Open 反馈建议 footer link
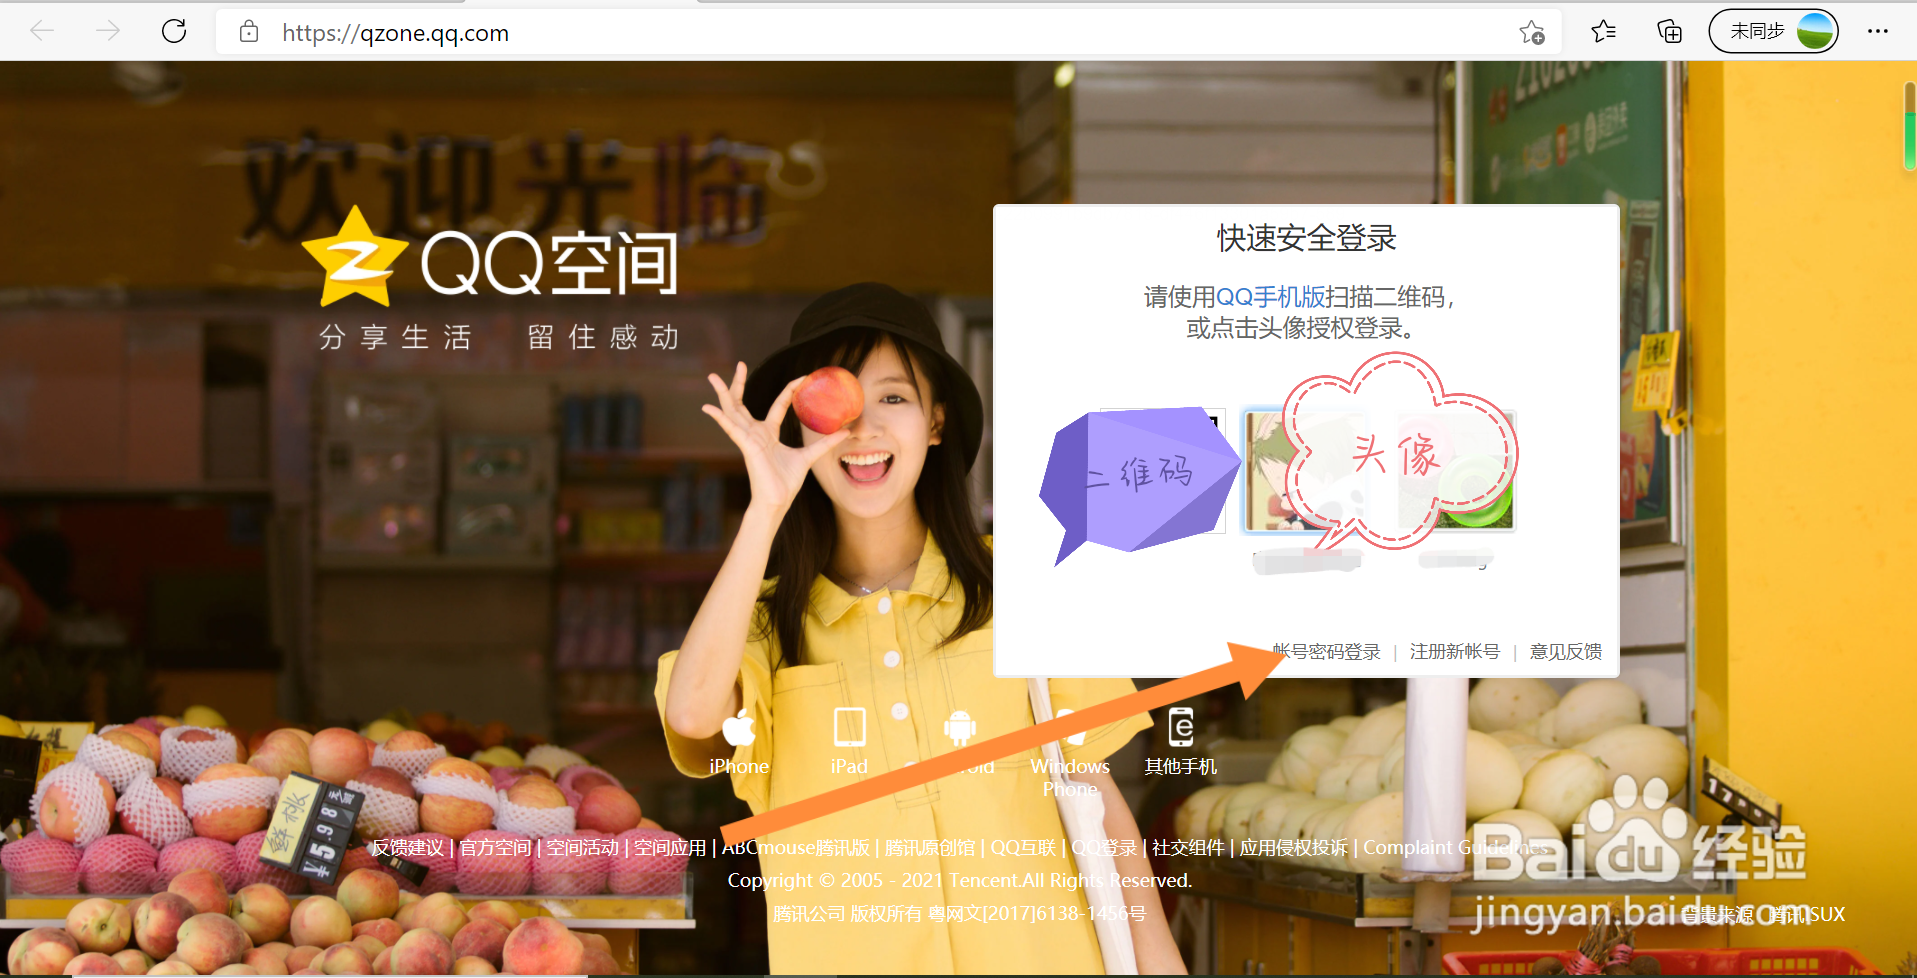Screen dimensions: 1917x978 pos(408,848)
